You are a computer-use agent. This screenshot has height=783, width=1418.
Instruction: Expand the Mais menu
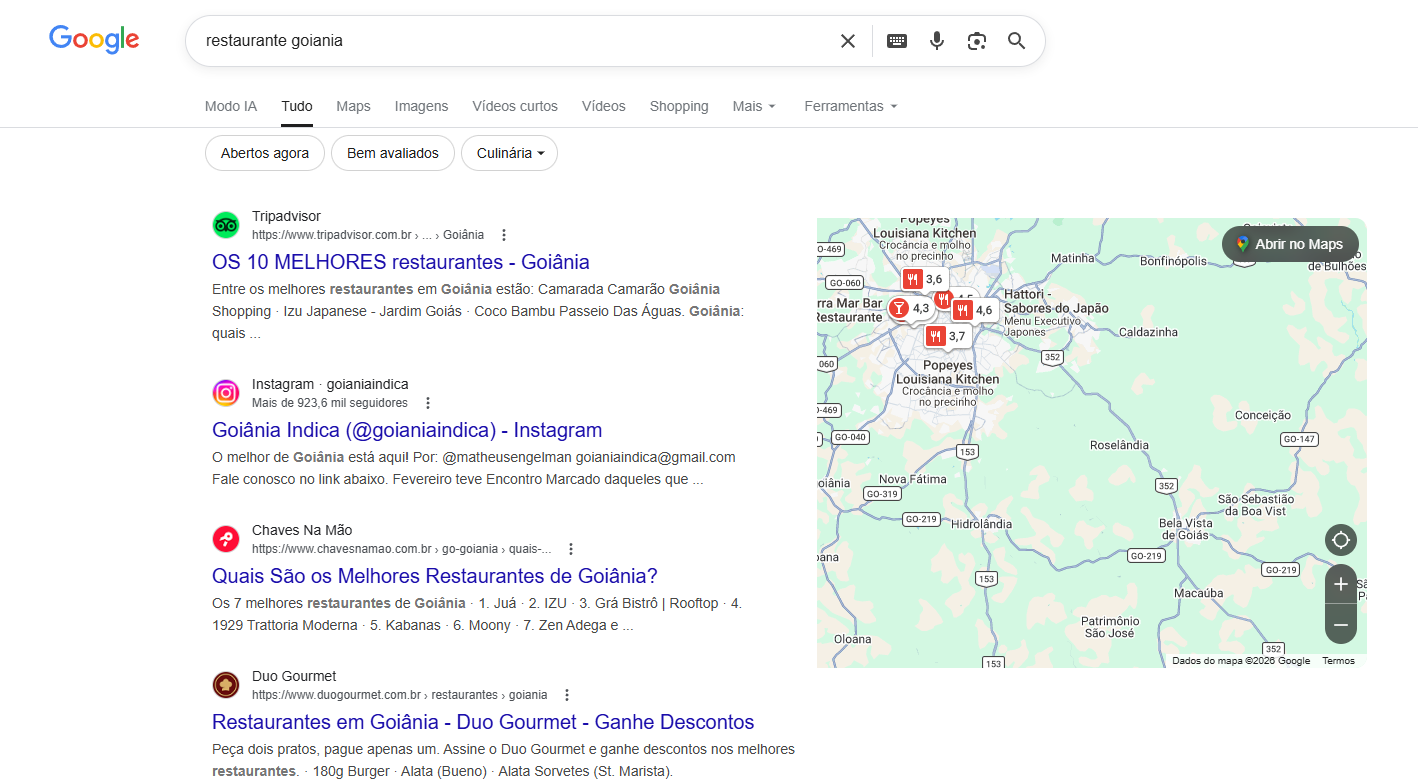point(754,106)
